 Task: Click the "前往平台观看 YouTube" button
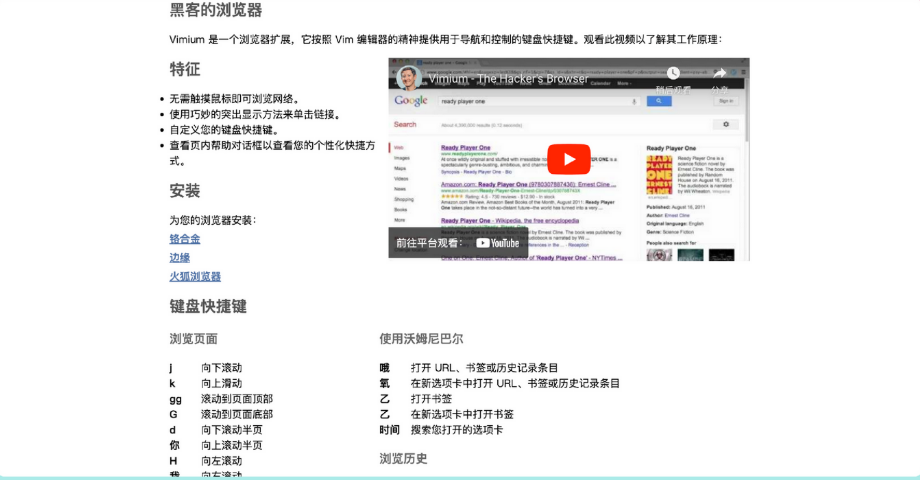click(x=458, y=243)
